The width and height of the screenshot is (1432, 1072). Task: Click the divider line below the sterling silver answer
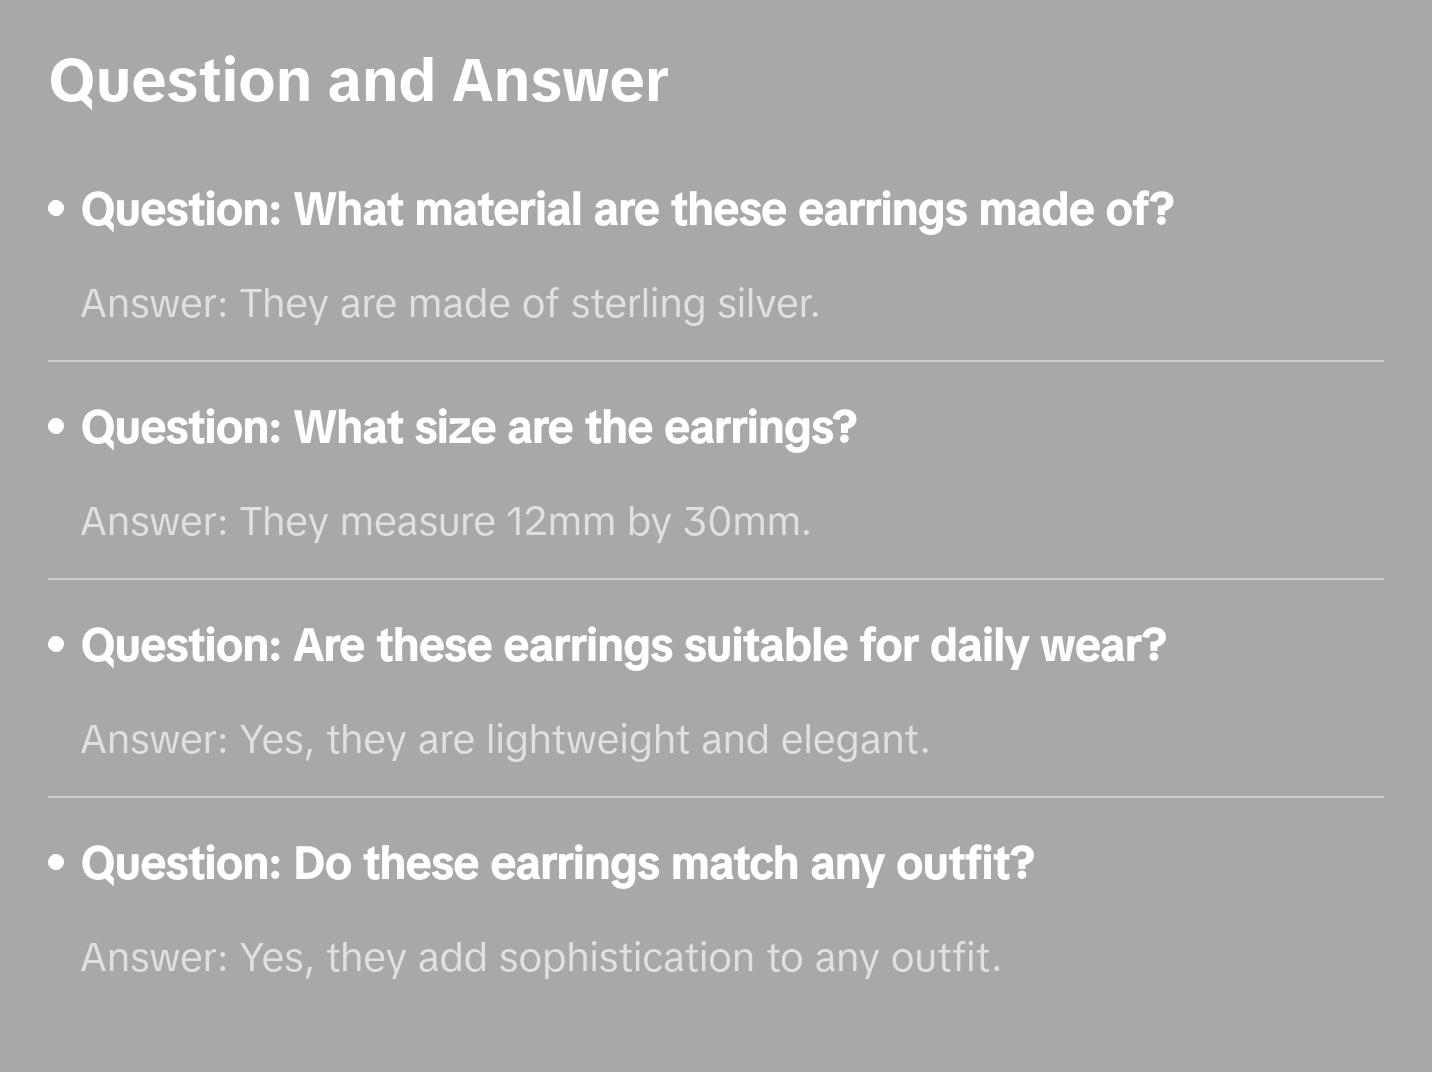[716, 361]
